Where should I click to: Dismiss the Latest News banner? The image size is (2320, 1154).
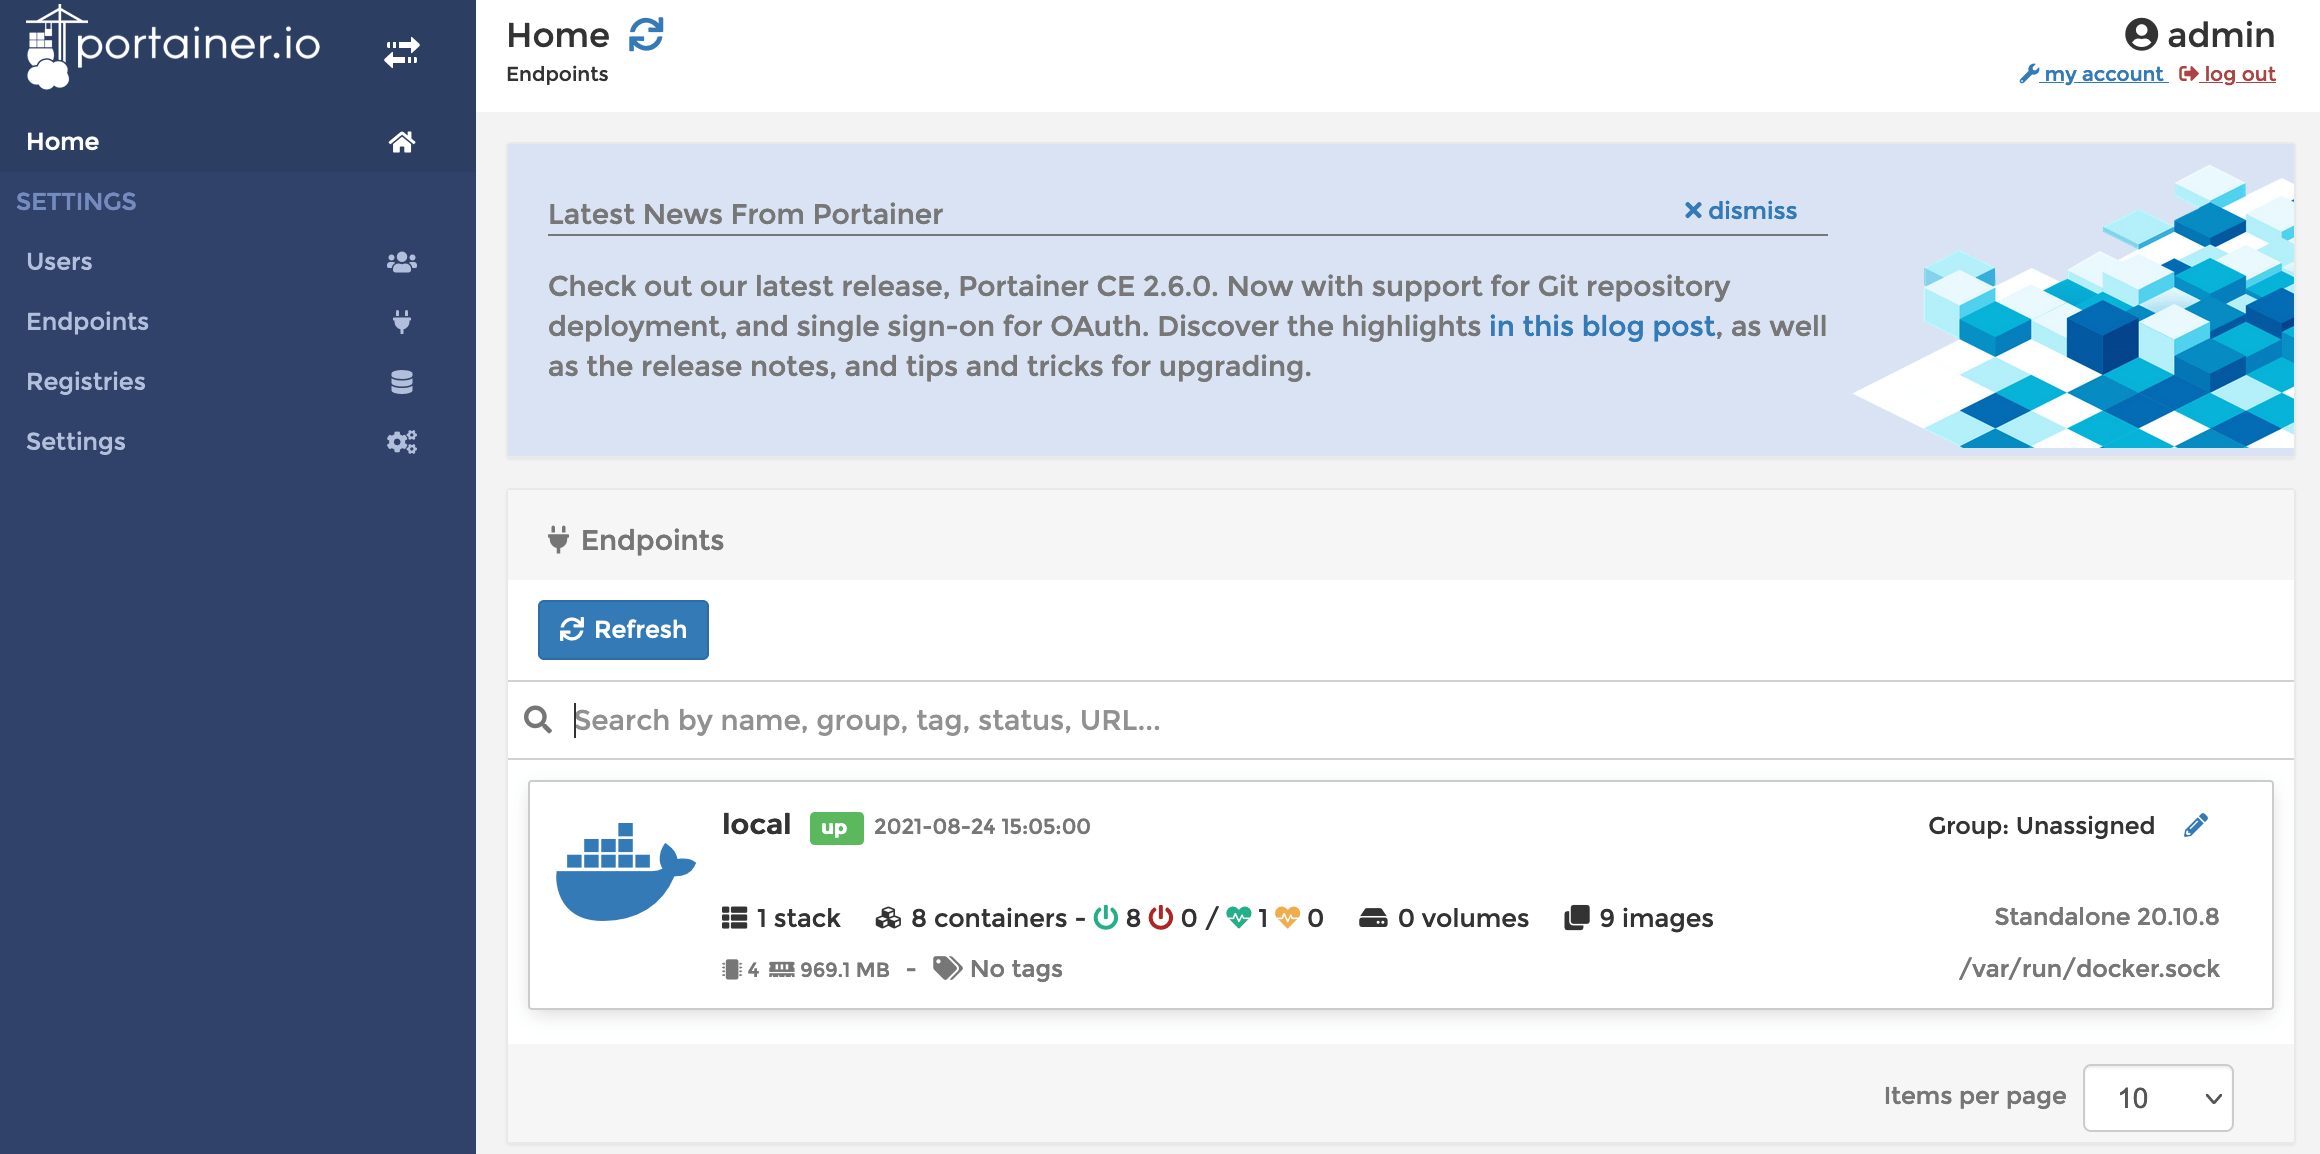pos(1740,210)
